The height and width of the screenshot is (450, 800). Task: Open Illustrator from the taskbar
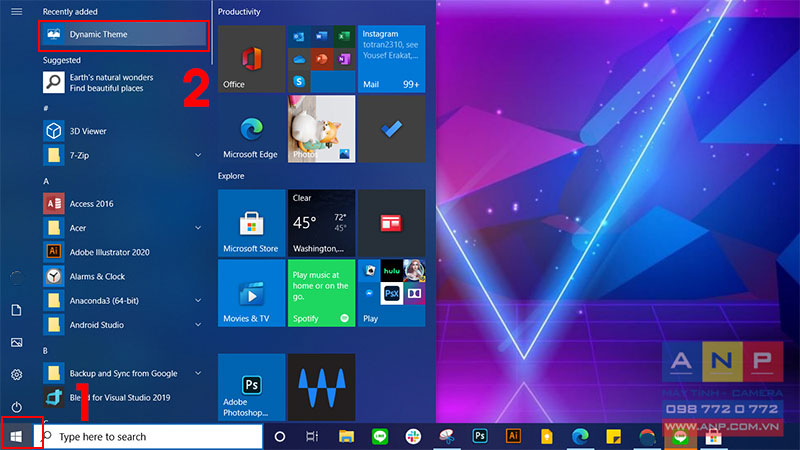[513, 437]
